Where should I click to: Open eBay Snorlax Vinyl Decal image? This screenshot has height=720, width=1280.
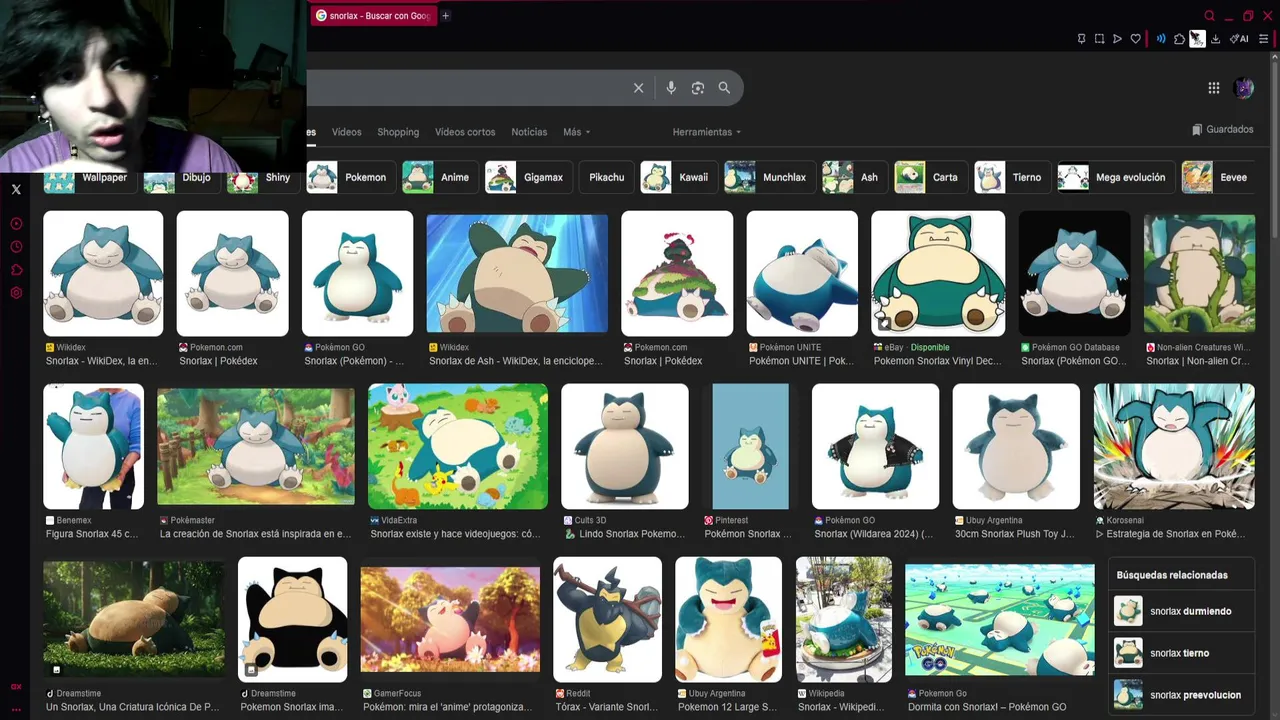pyautogui.click(x=938, y=273)
